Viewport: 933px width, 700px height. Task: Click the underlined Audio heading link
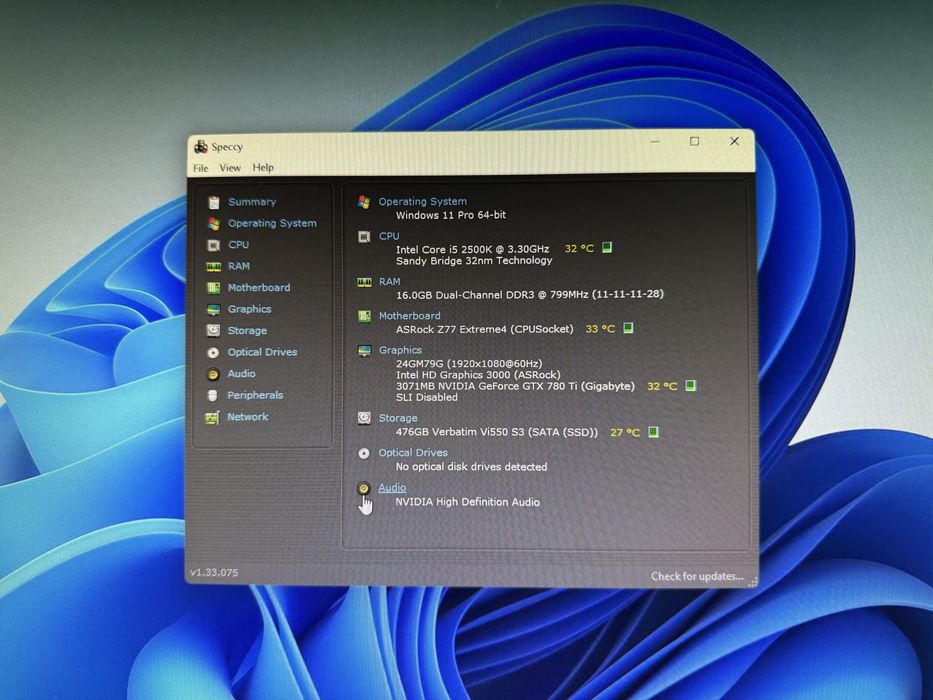click(392, 488)
